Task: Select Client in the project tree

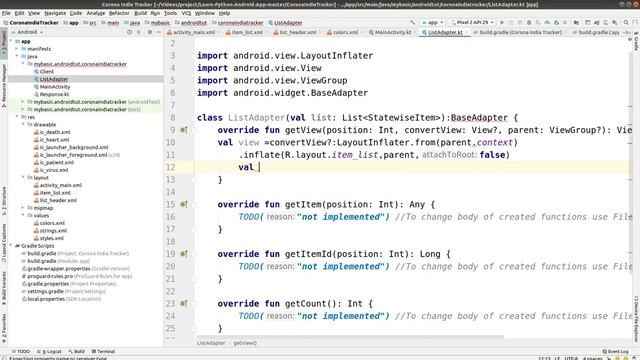Action: tap(47, 71)
